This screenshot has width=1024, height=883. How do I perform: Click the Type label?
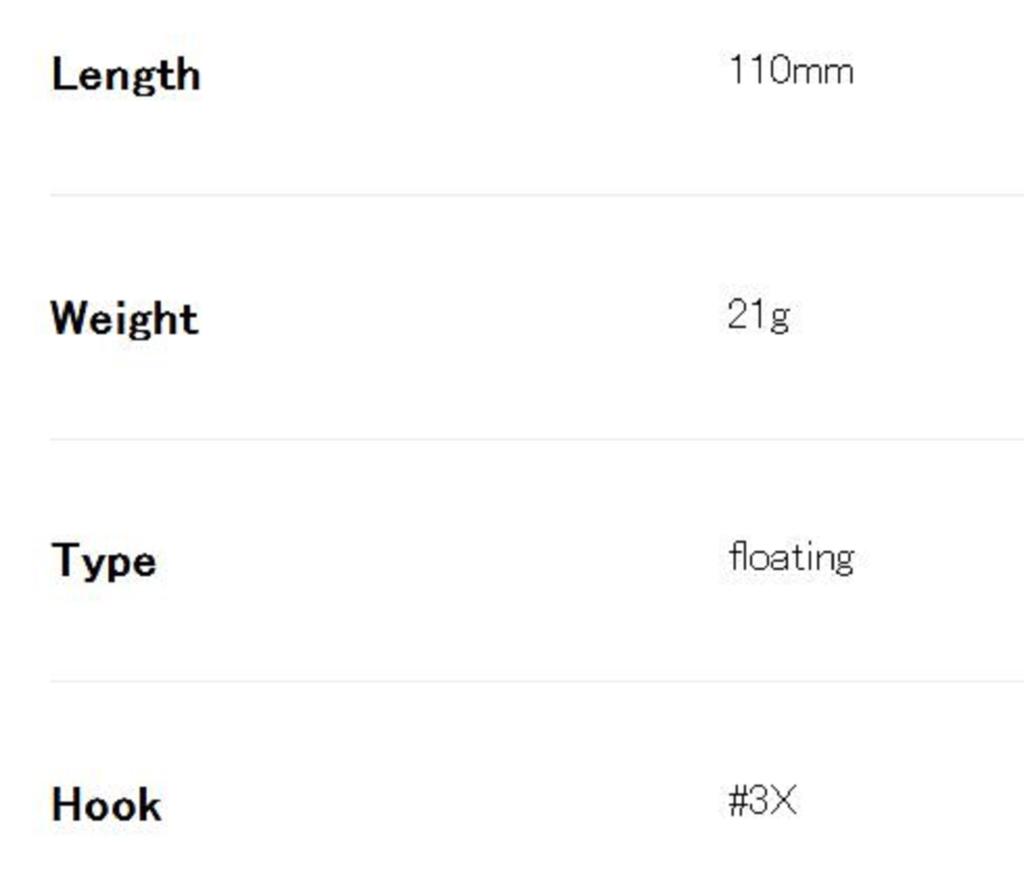coord(103,561)
